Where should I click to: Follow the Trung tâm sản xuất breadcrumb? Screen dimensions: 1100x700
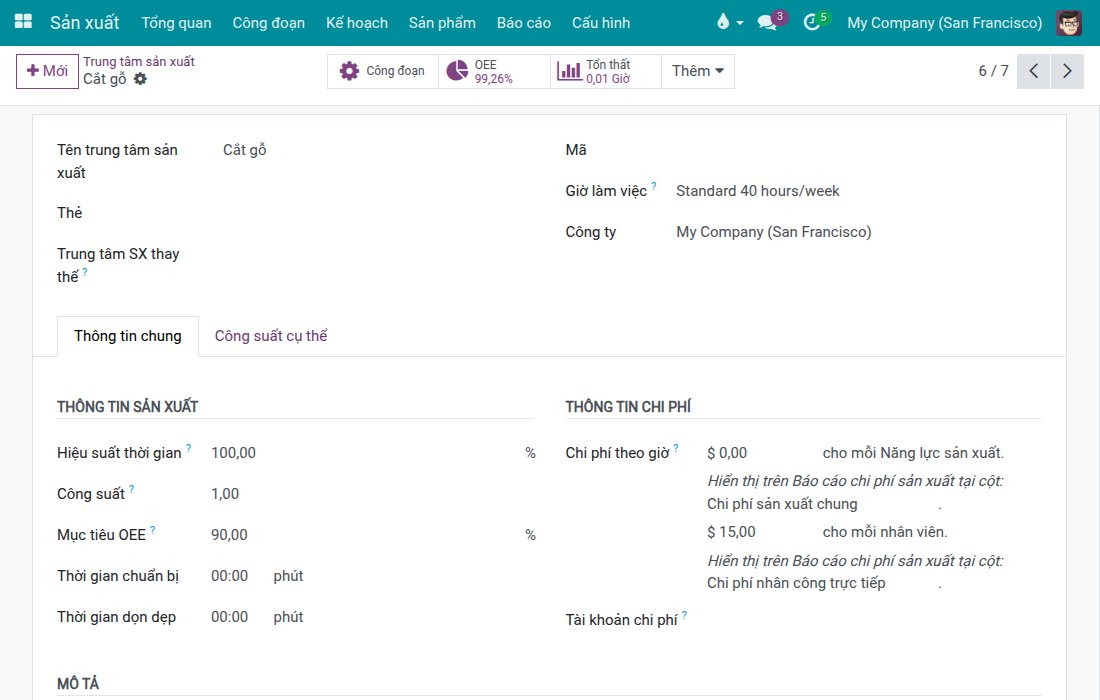click(x=139, y=62)
